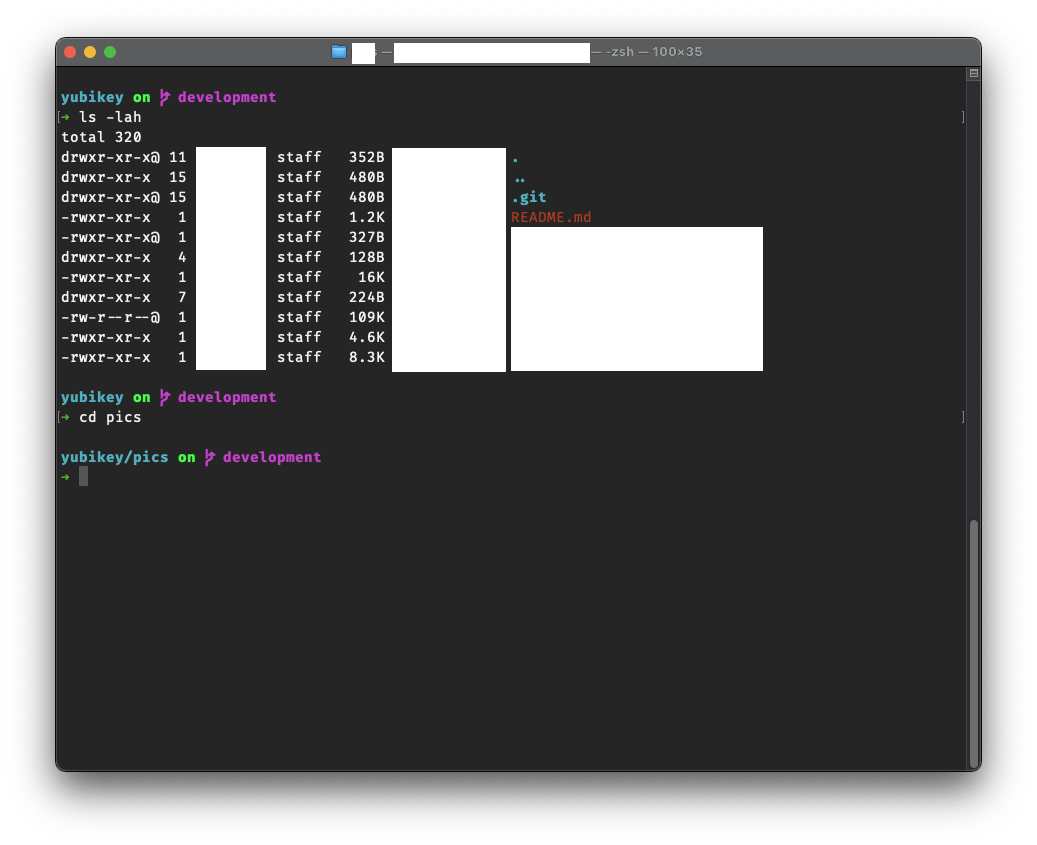Click the split pane icon above scrollbar
This screenshot has width=1037, height=845.
(x=973, y=74)
